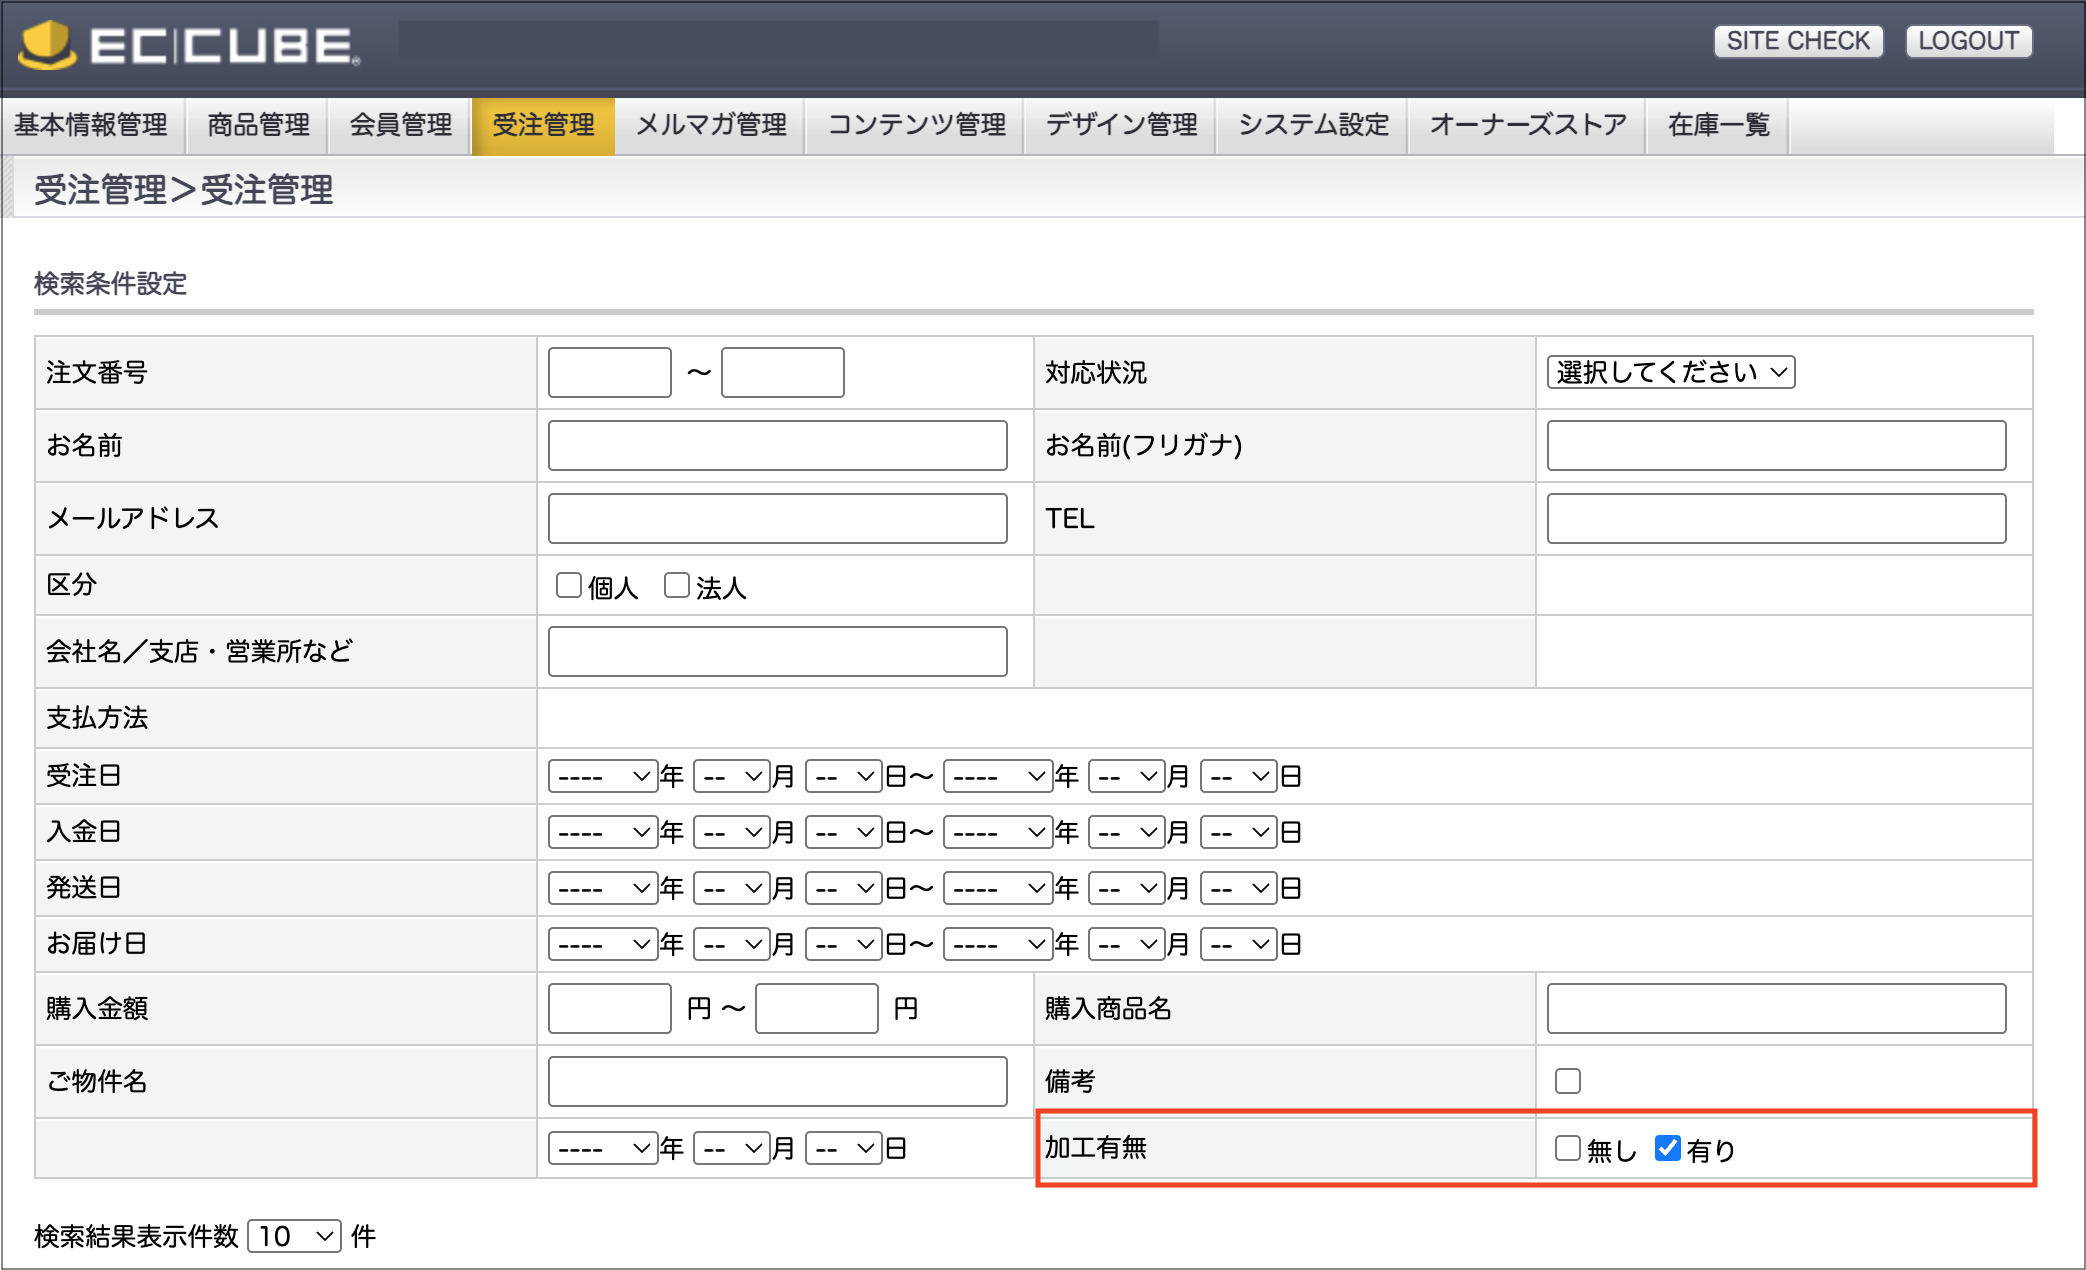Open the システム設定 tab

[x=1313, y=125]
